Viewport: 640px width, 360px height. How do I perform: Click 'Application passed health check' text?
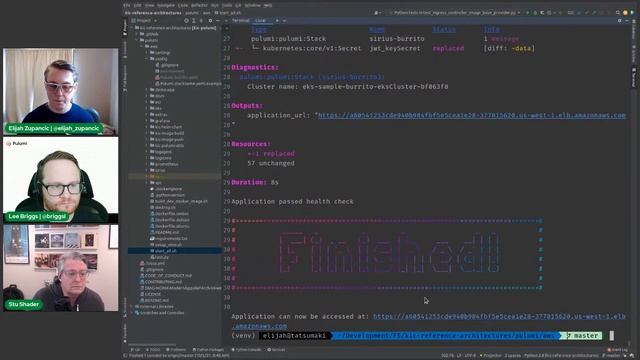[292, 202]
